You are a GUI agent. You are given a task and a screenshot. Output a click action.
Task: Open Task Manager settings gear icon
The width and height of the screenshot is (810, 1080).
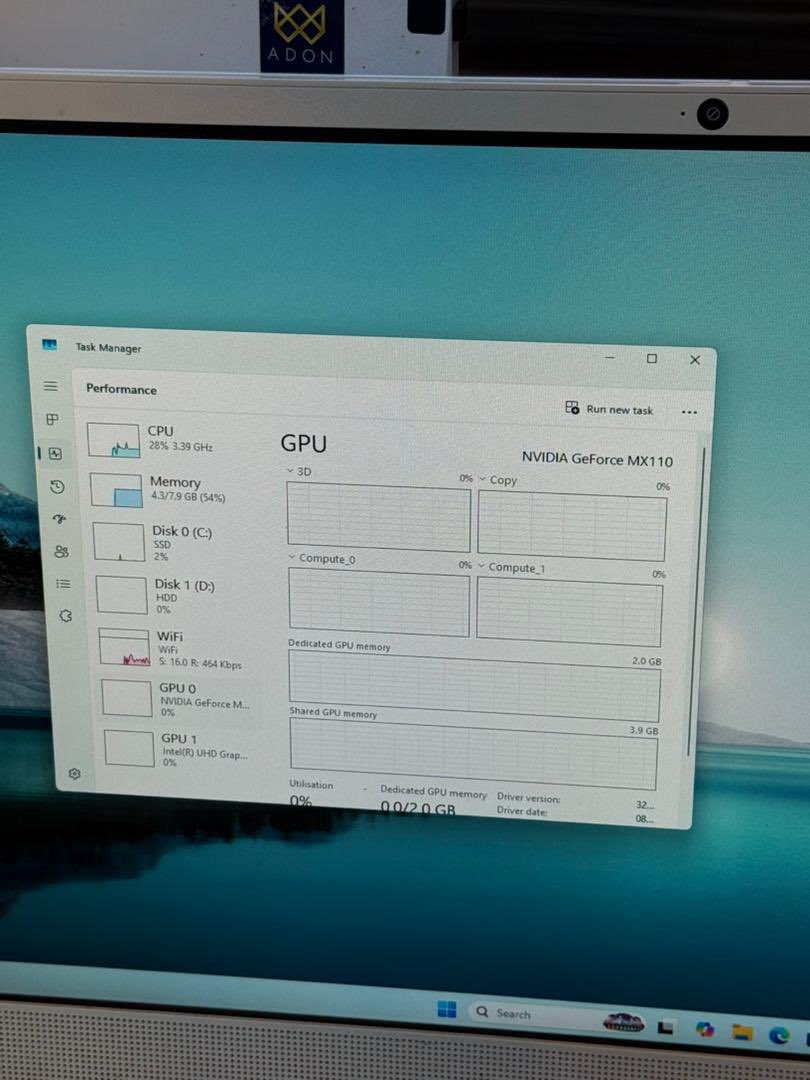74,773
